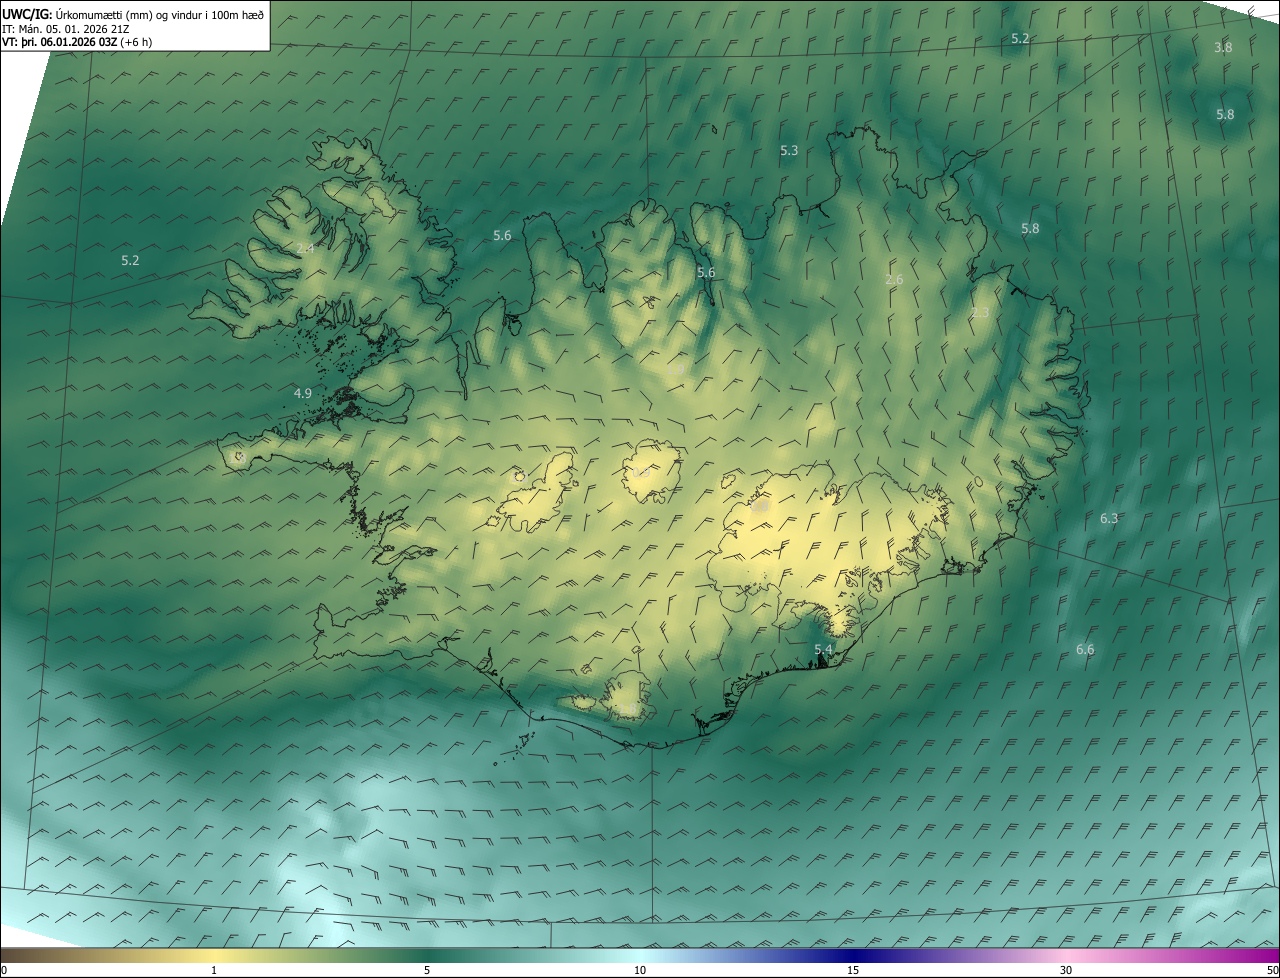Click the 'VT: Þri. 06.01.2026 03Z (+6 h)' line
Screen dimensions: 1280x978
pyautogui.click(x=77, y=42)
